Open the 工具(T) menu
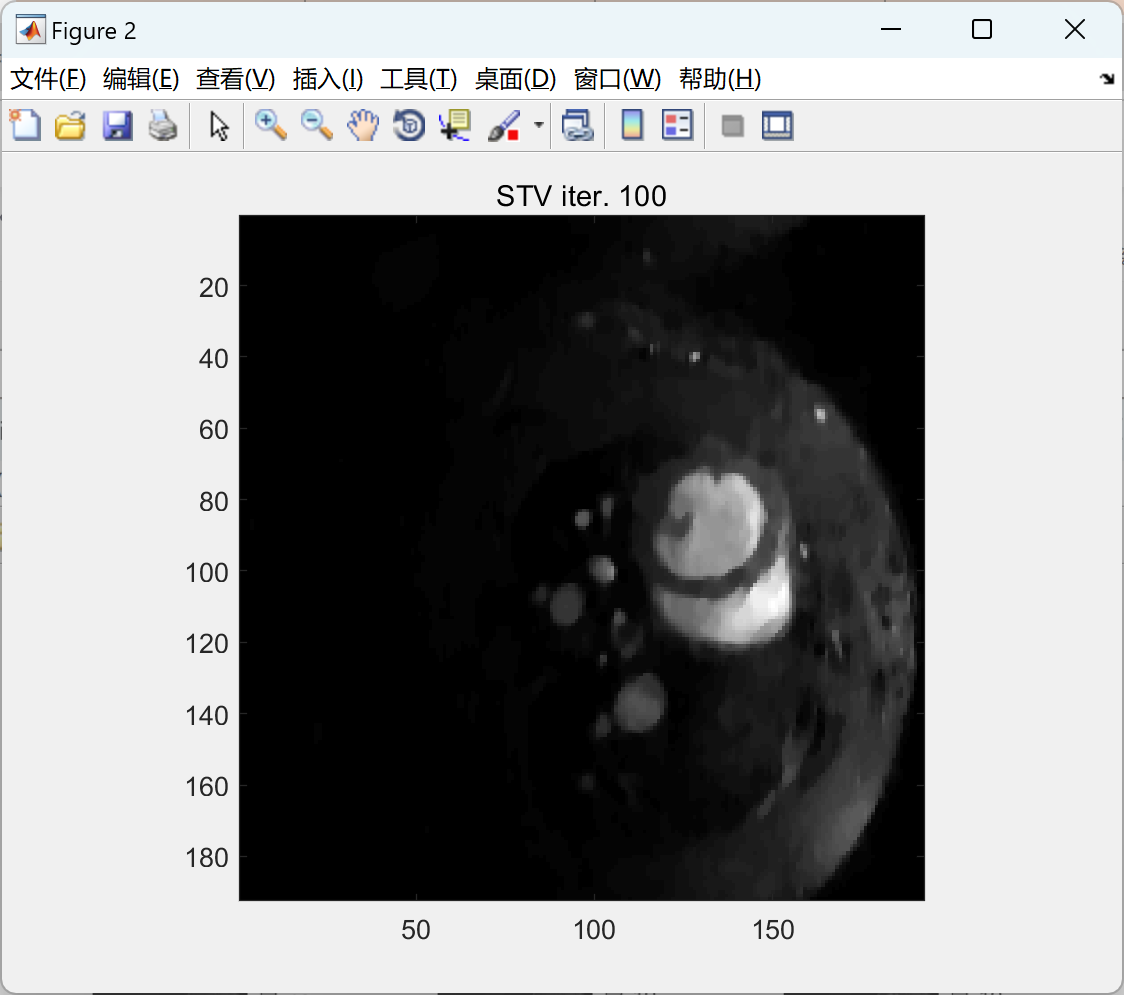 coord(419,79)
